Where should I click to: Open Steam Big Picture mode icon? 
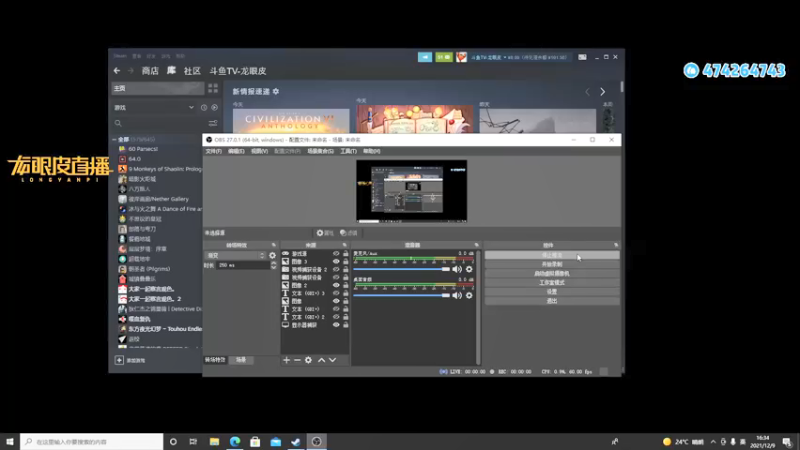(582, 57)
